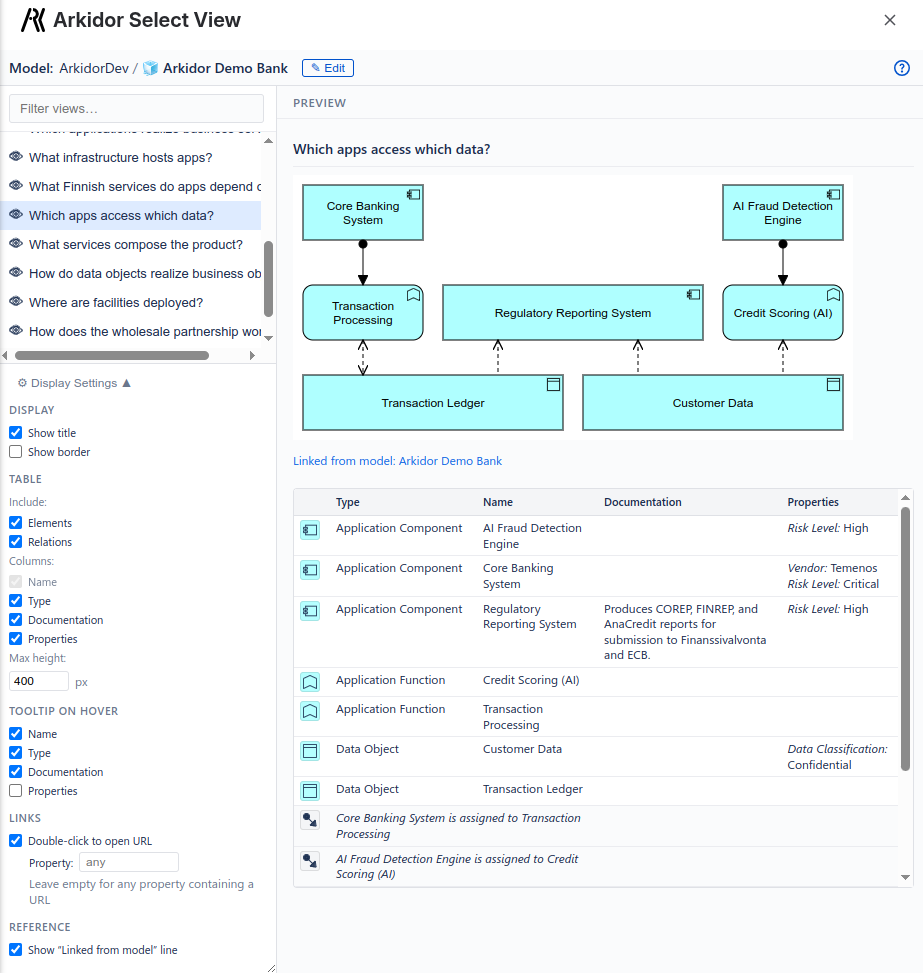Click the table scroll-up arrow
923x973 pixels.
pyautogui.click(x=905, y=498)
